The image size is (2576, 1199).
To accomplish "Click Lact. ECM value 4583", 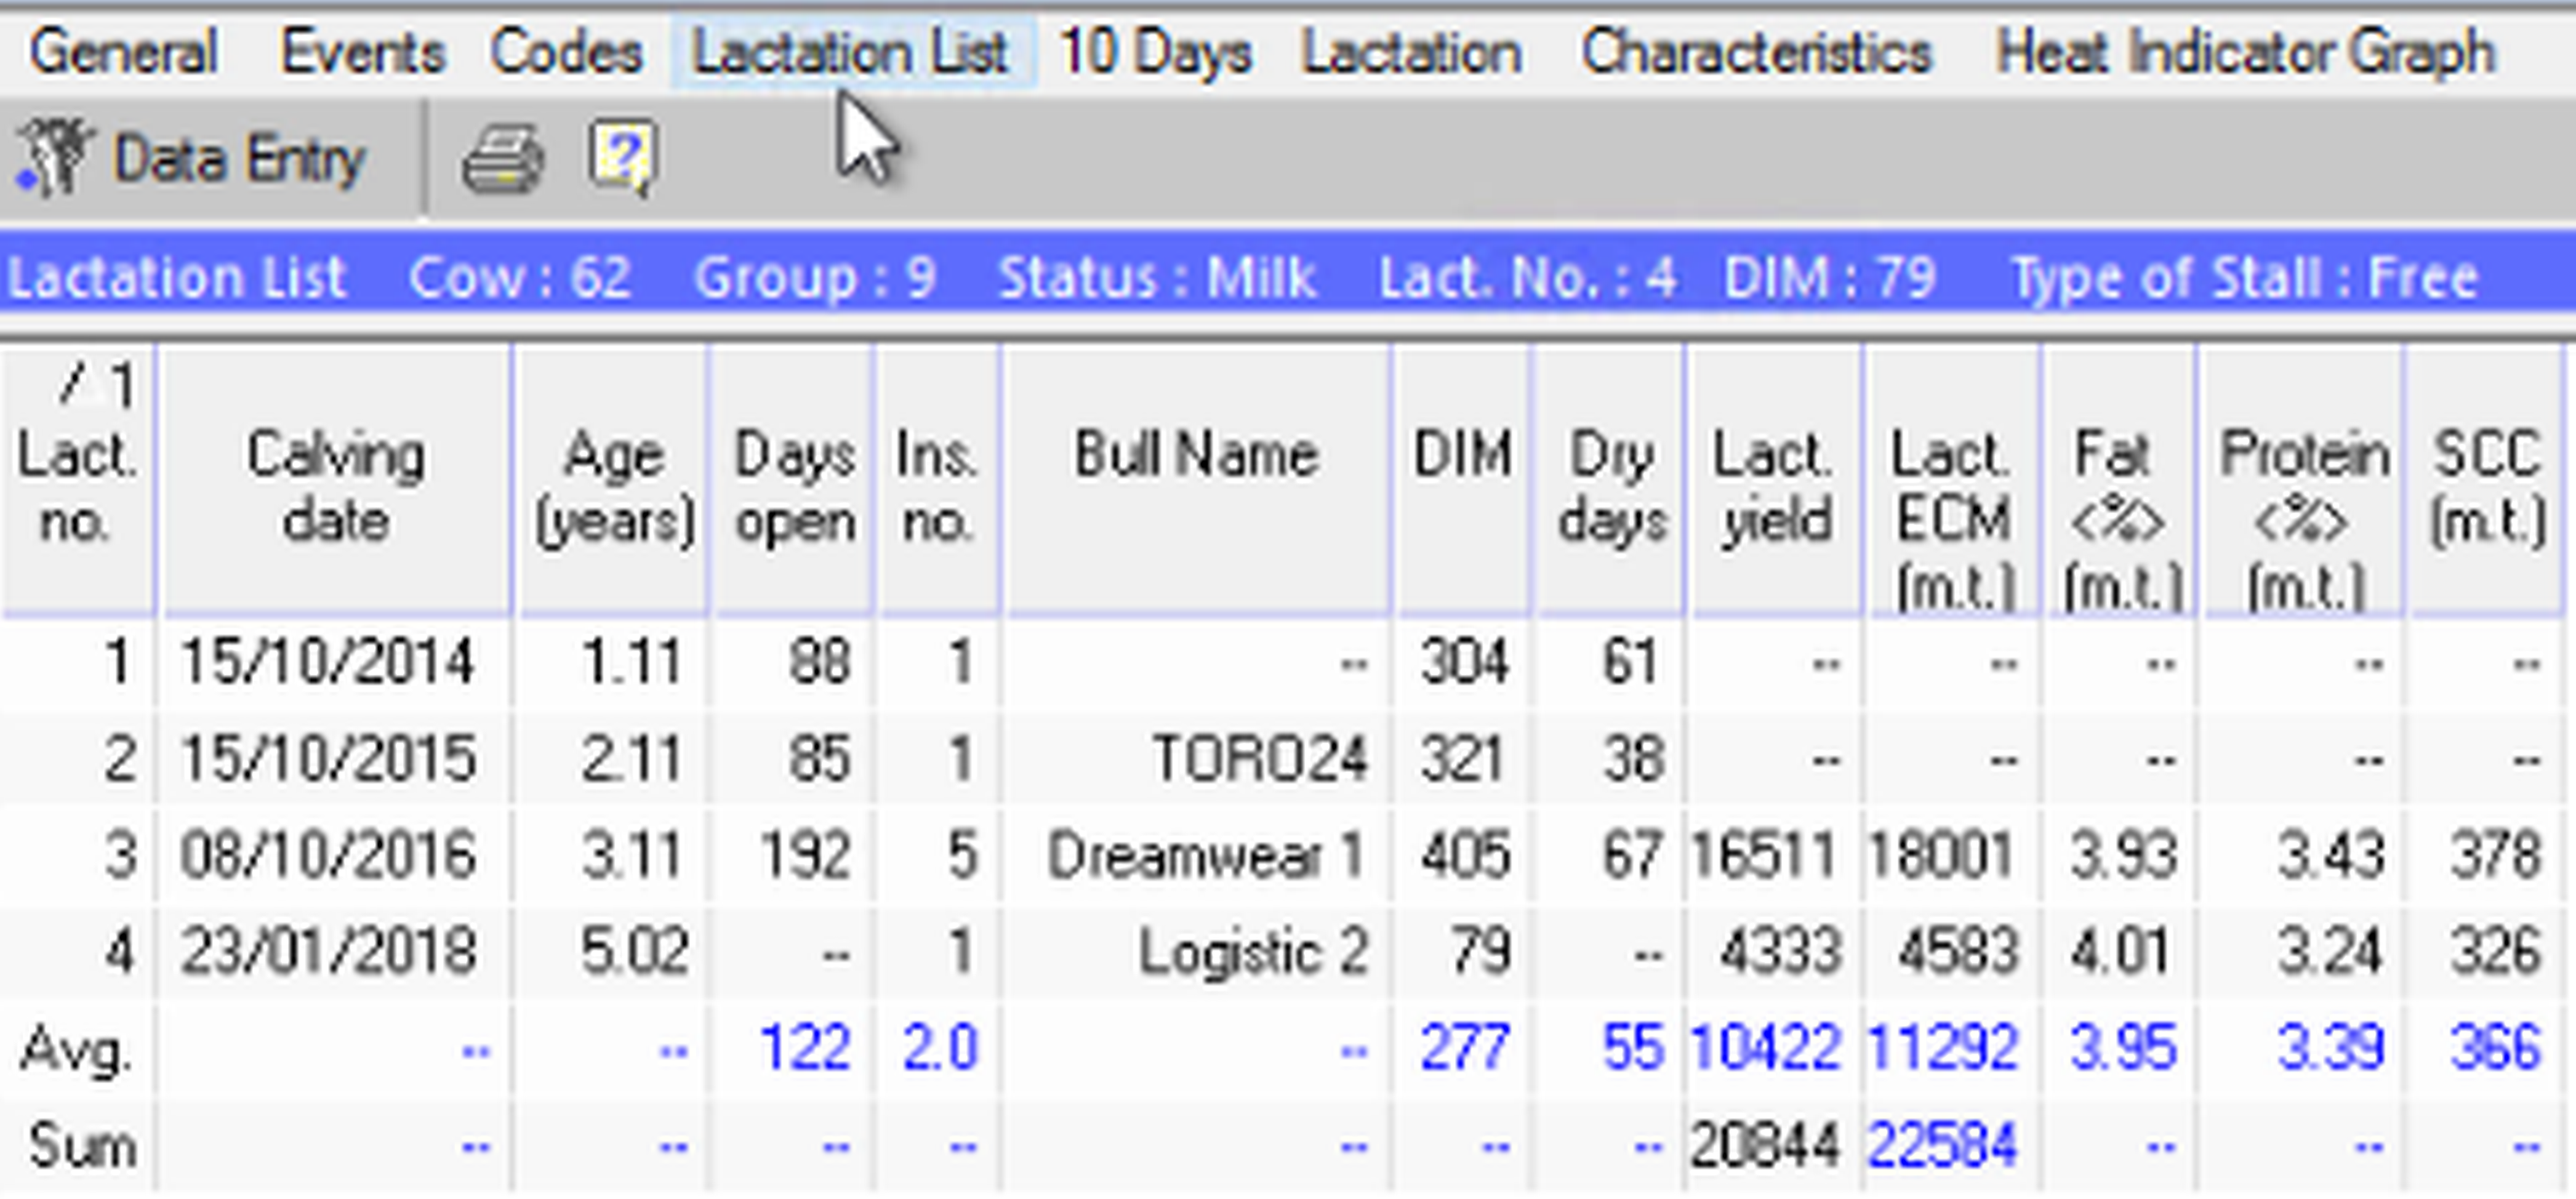I will (1958, 950).
